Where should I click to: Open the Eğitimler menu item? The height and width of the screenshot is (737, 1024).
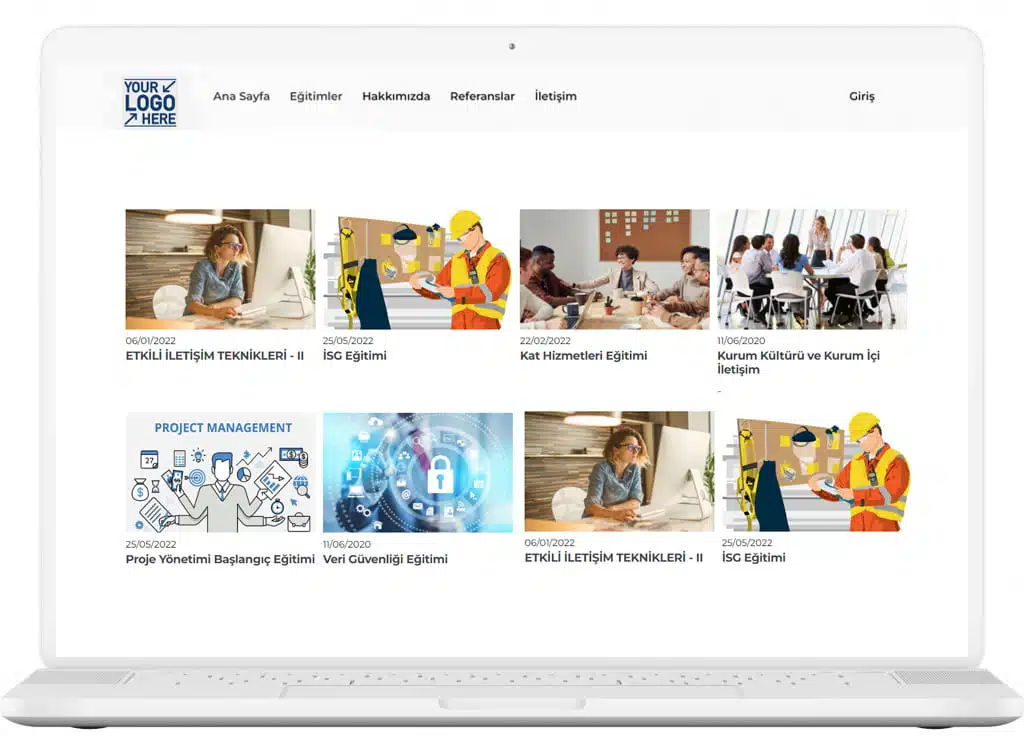[x=315, y=96]
